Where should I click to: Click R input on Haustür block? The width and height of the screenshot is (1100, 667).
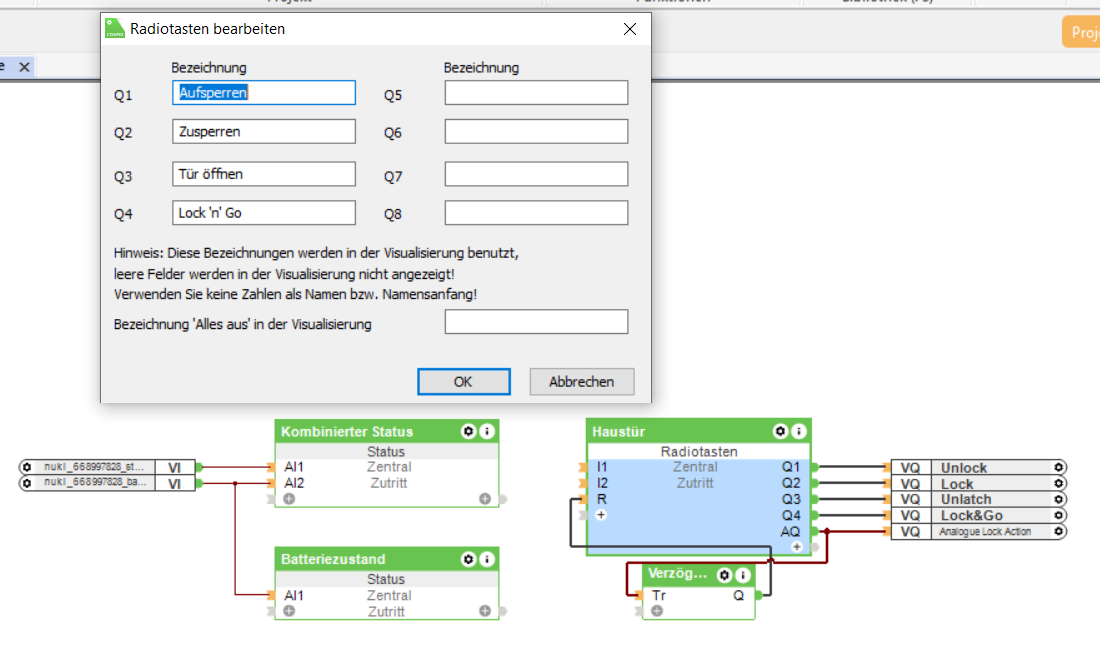coord(601,499)
